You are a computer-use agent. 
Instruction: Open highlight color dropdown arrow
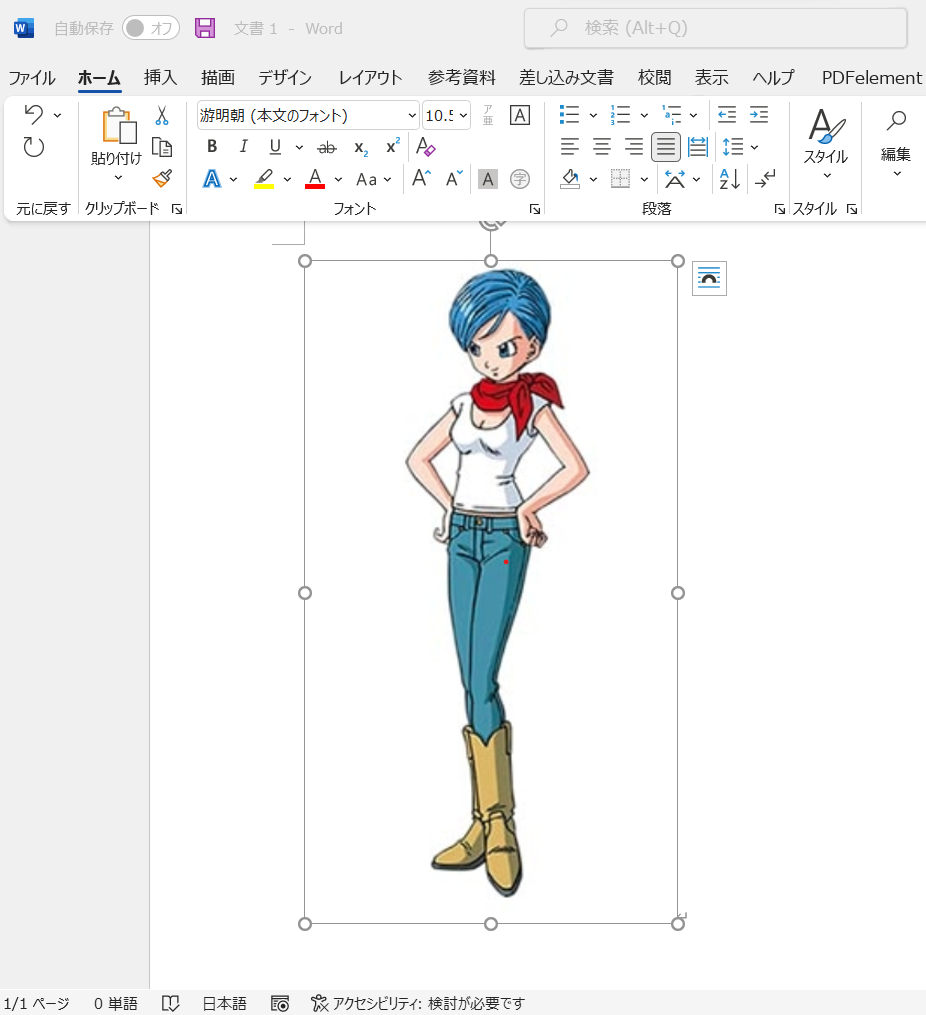coord(287,179)
